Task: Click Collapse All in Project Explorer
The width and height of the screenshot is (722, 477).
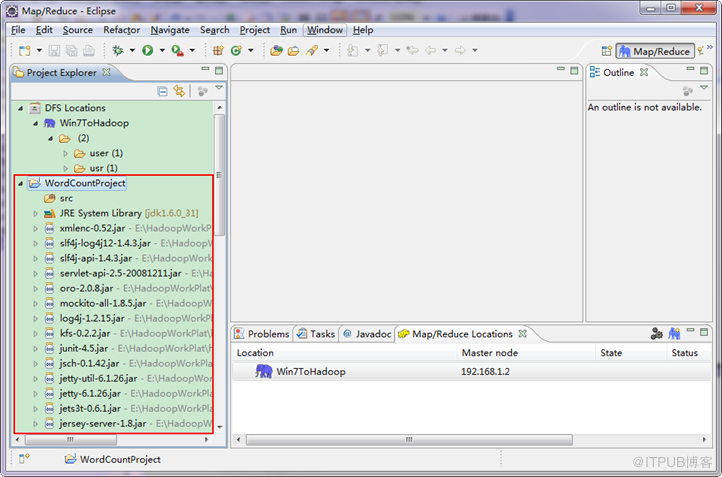Action: coord(162,91)
